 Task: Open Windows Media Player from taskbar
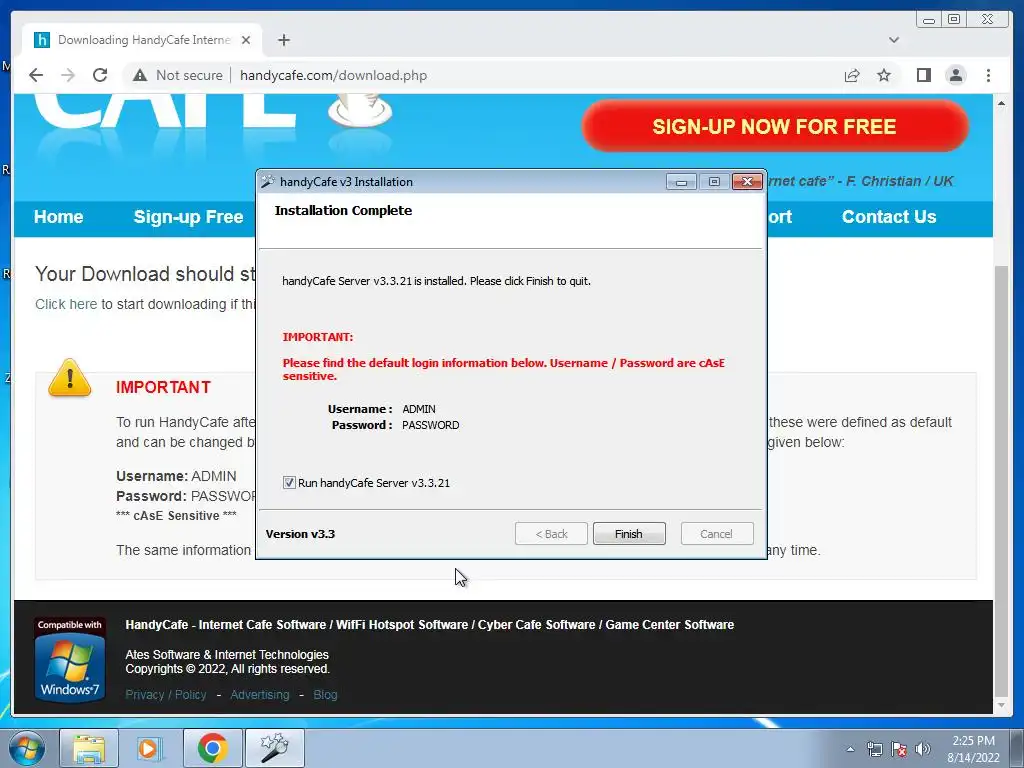(x=150, y=748)
